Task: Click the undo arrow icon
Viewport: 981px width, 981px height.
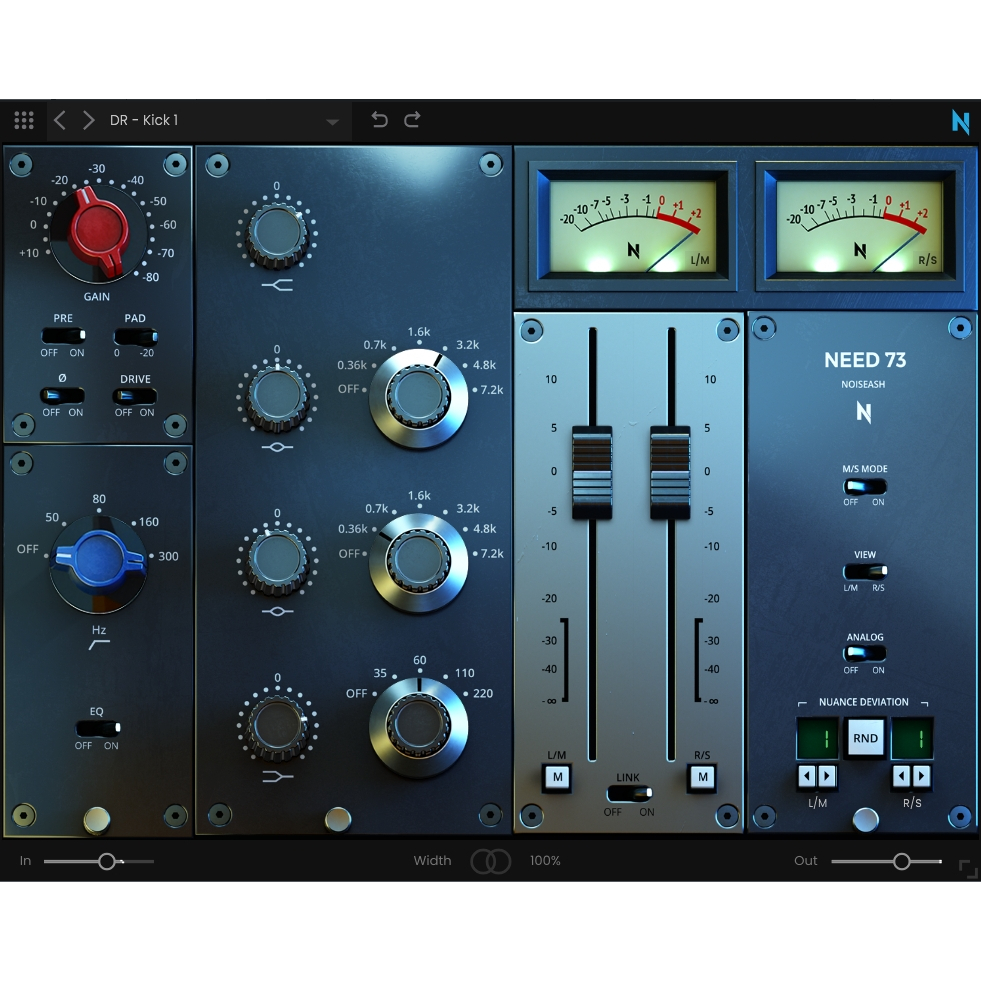Action: pos(379,120)
